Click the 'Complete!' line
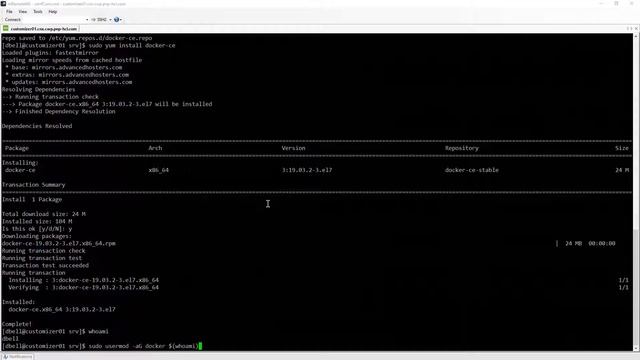The image size is (640, 360). (17, 324)
